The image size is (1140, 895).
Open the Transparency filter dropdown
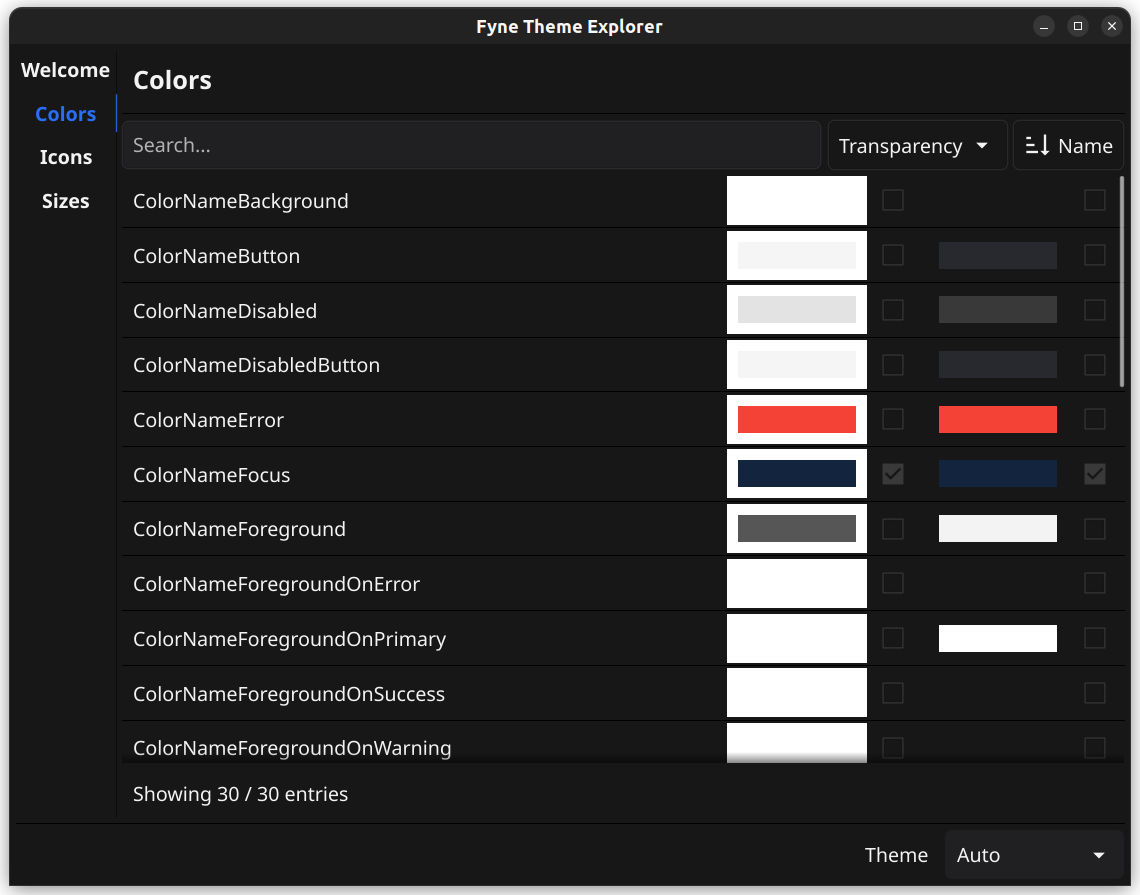(x=917, y=145)
